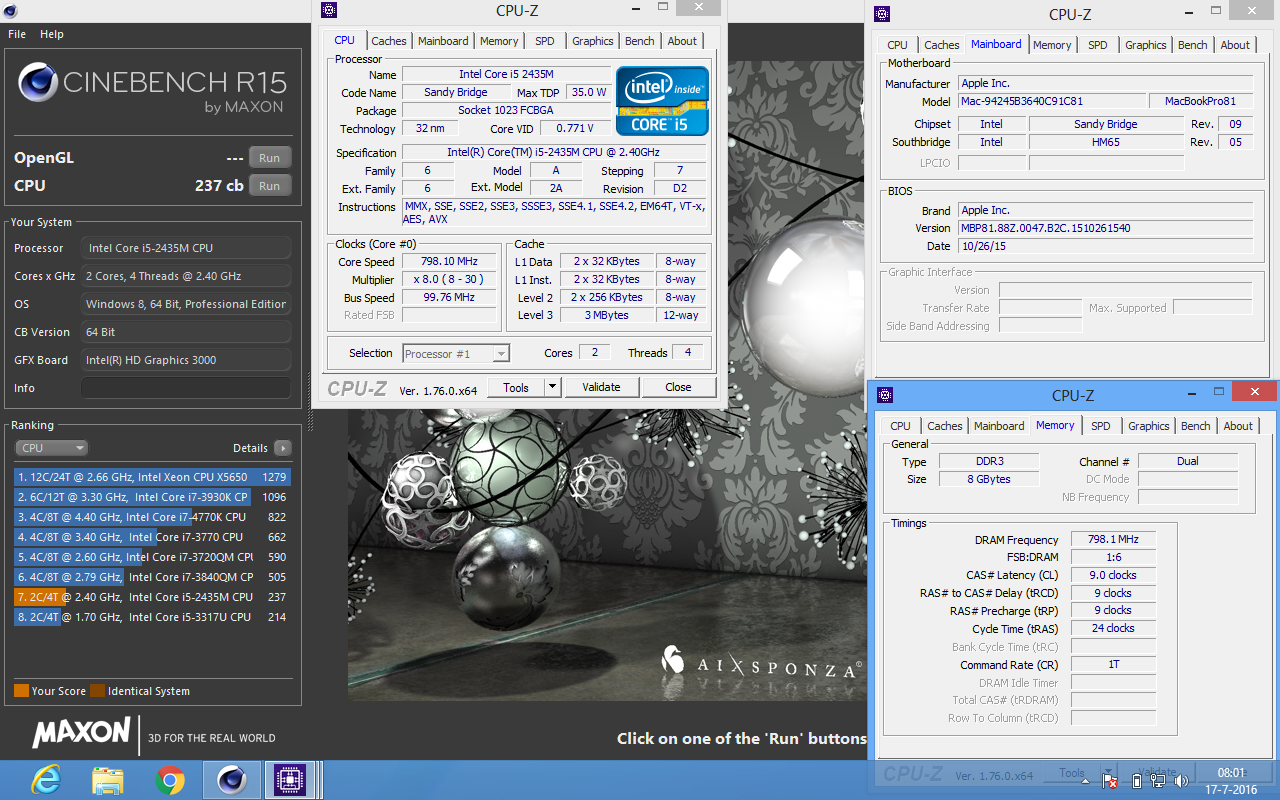Viewport: 1280px width, 800px height.
Task: Select Mainboard tab in CPU-Z memory timings window
Action: [x=999, y=426]
